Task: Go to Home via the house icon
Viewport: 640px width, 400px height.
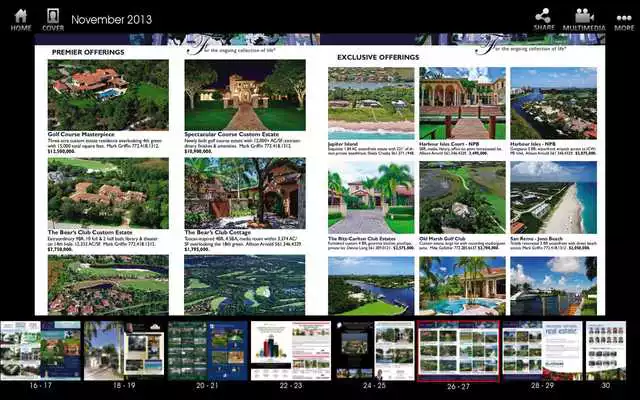Action: coord(21,20)
